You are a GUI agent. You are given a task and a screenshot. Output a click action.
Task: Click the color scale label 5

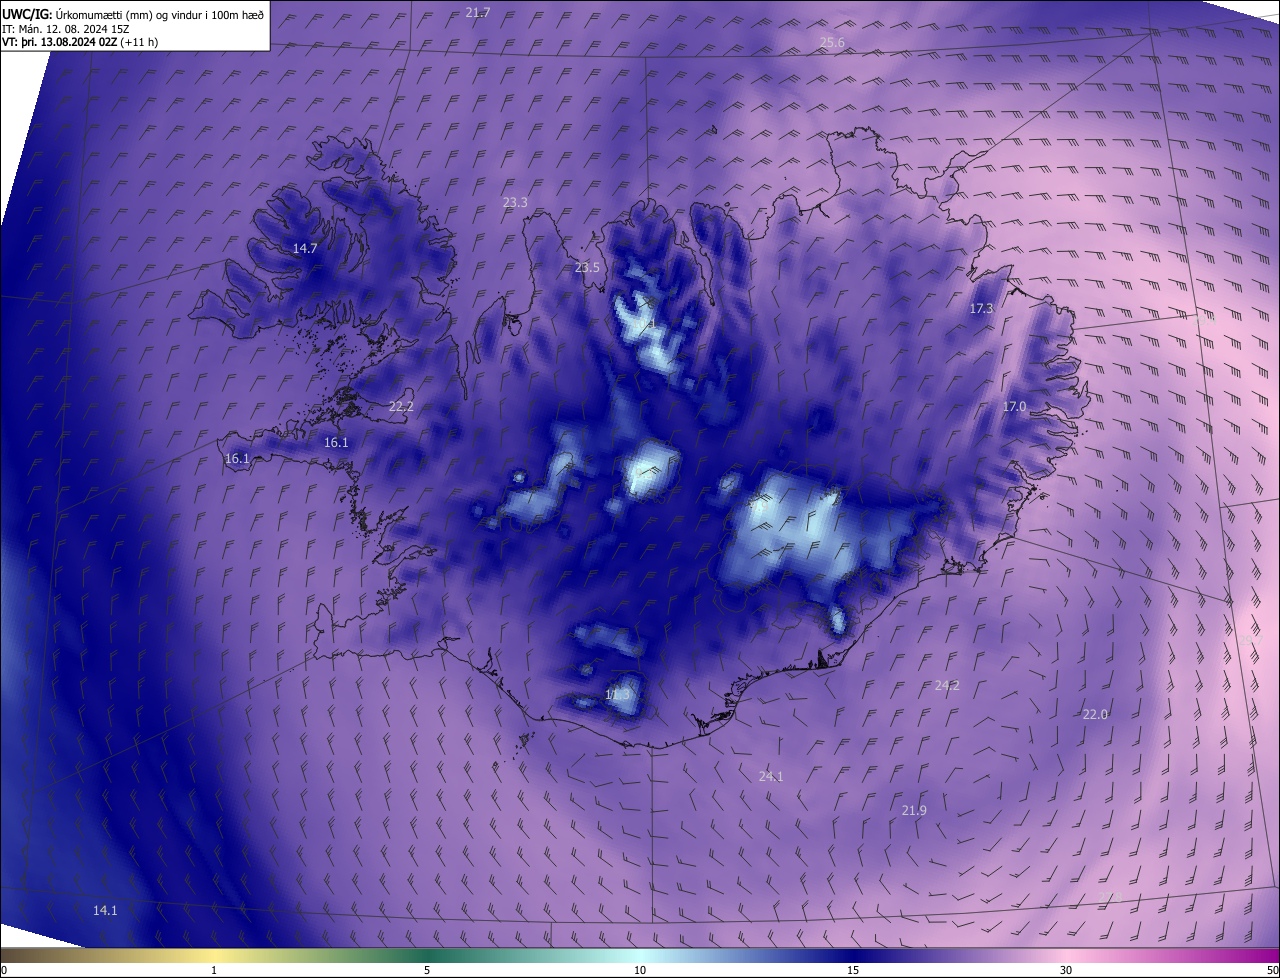(x=427, y=970)
